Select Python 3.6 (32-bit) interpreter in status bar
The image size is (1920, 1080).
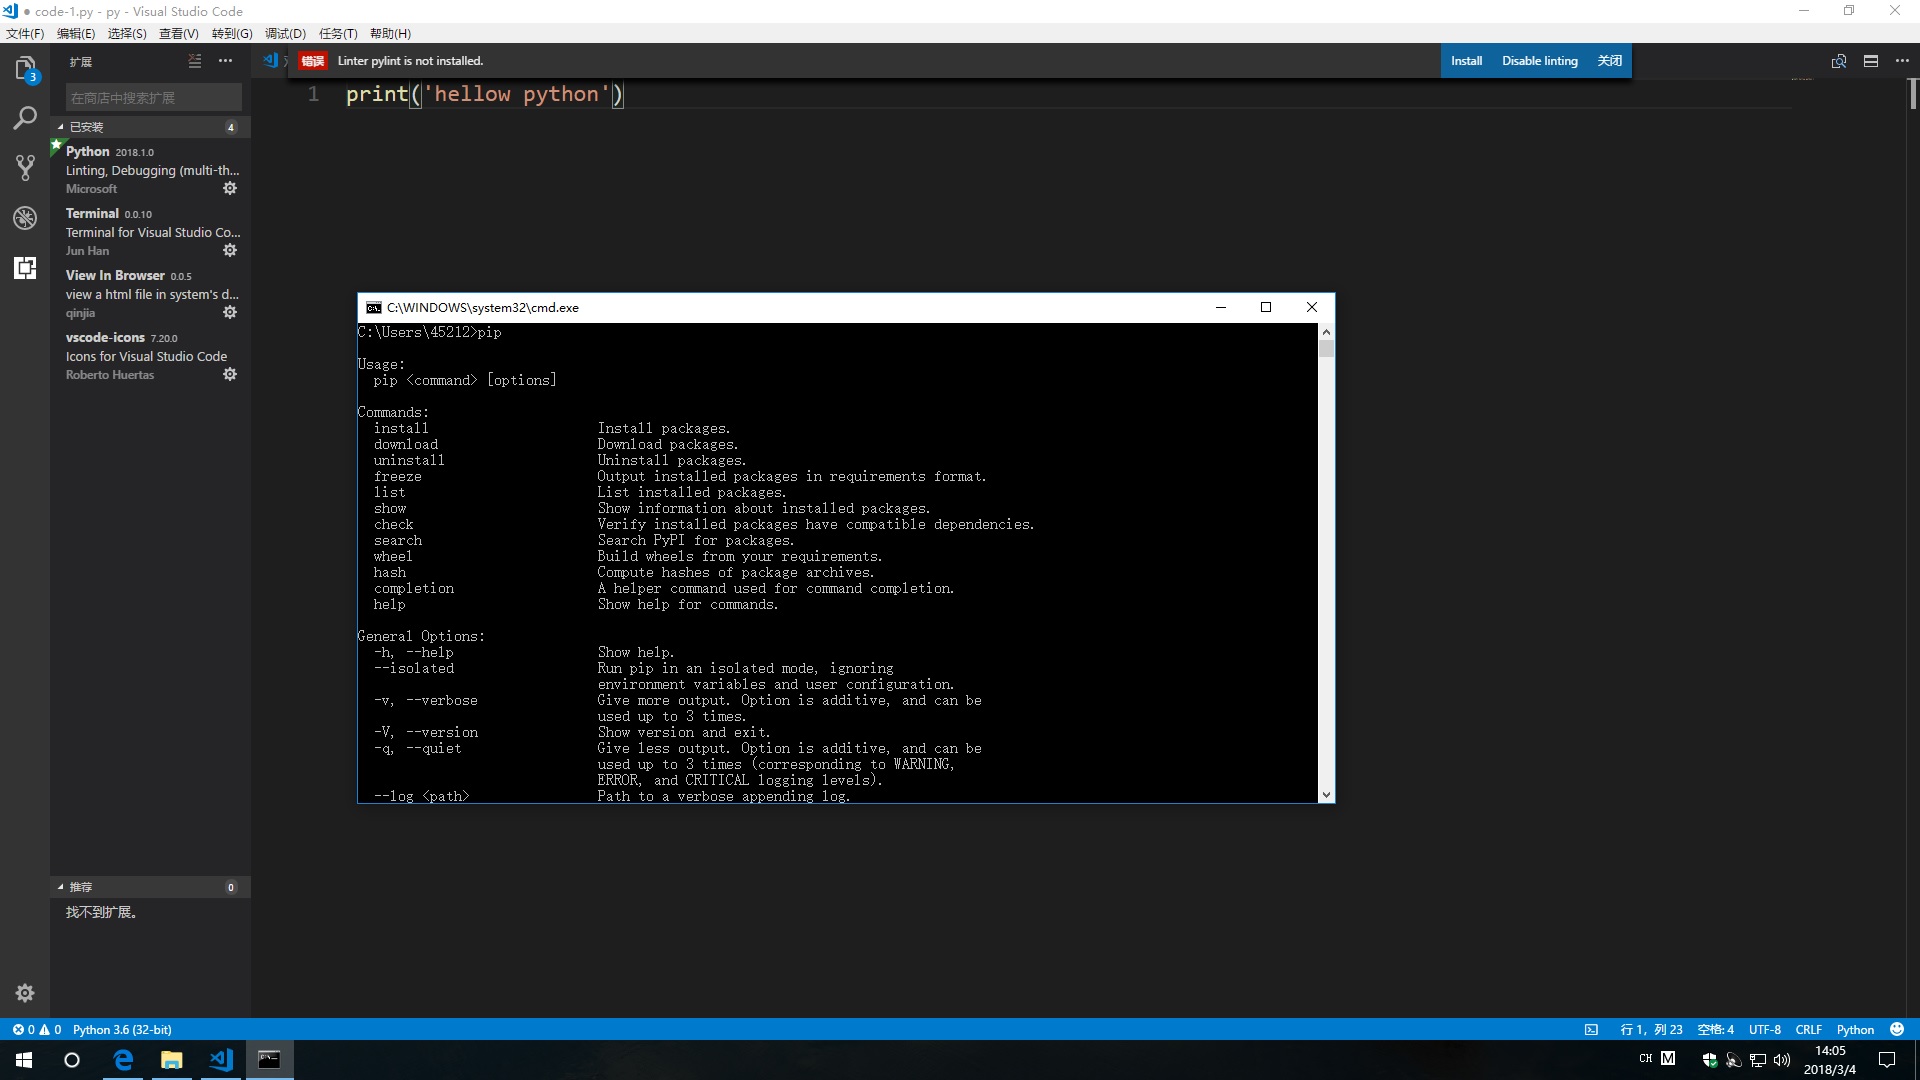(122, 1029)
